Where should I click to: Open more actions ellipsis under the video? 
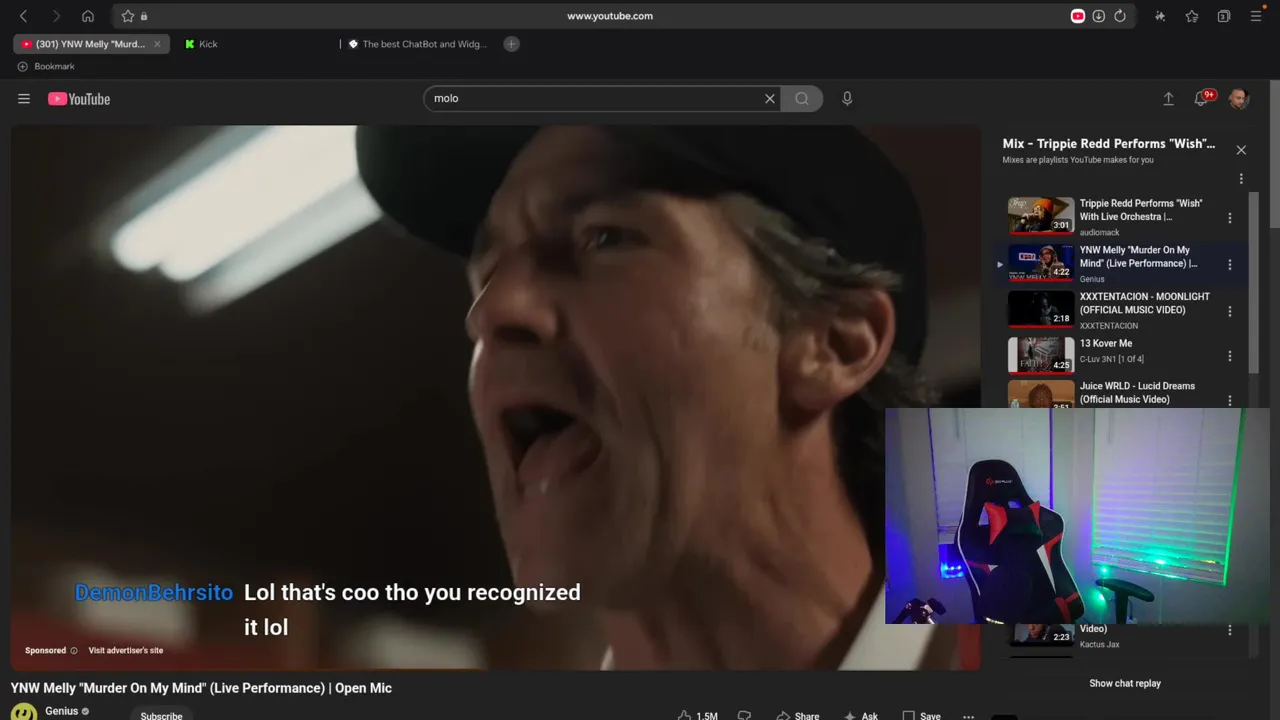[x=968, y=716]
